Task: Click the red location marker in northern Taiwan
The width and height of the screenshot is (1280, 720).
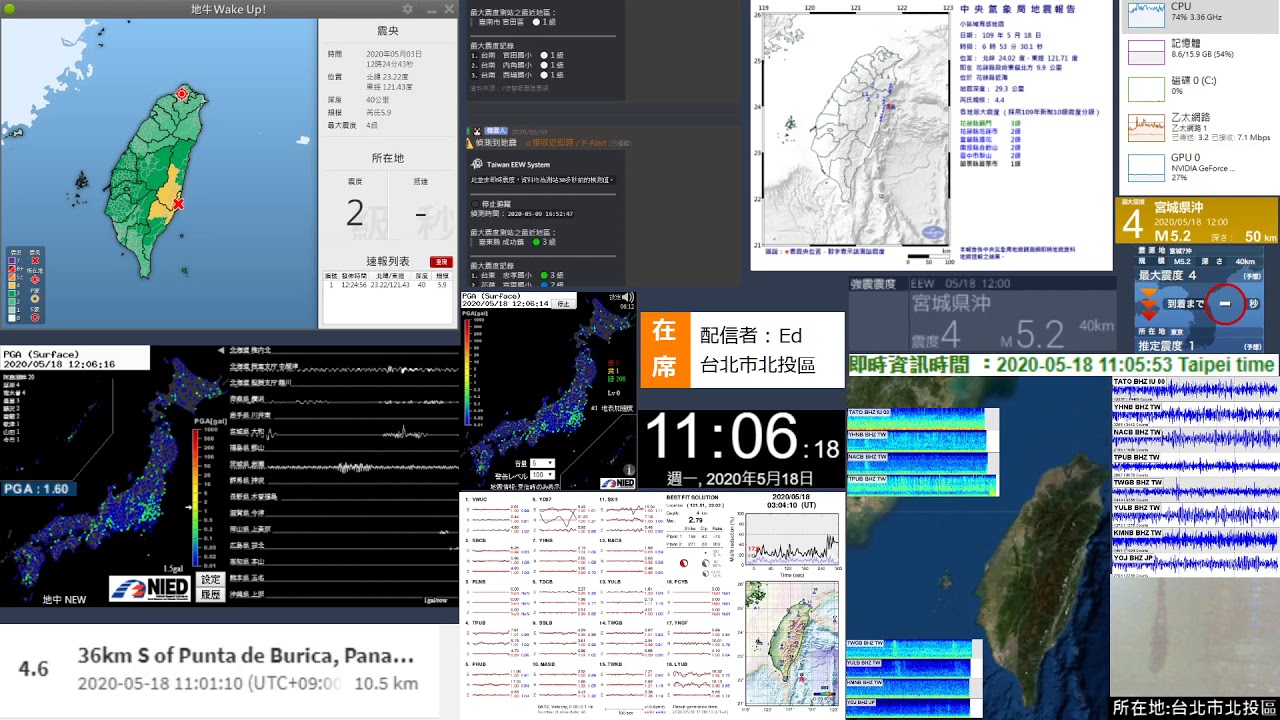Action: coord(182,95)
